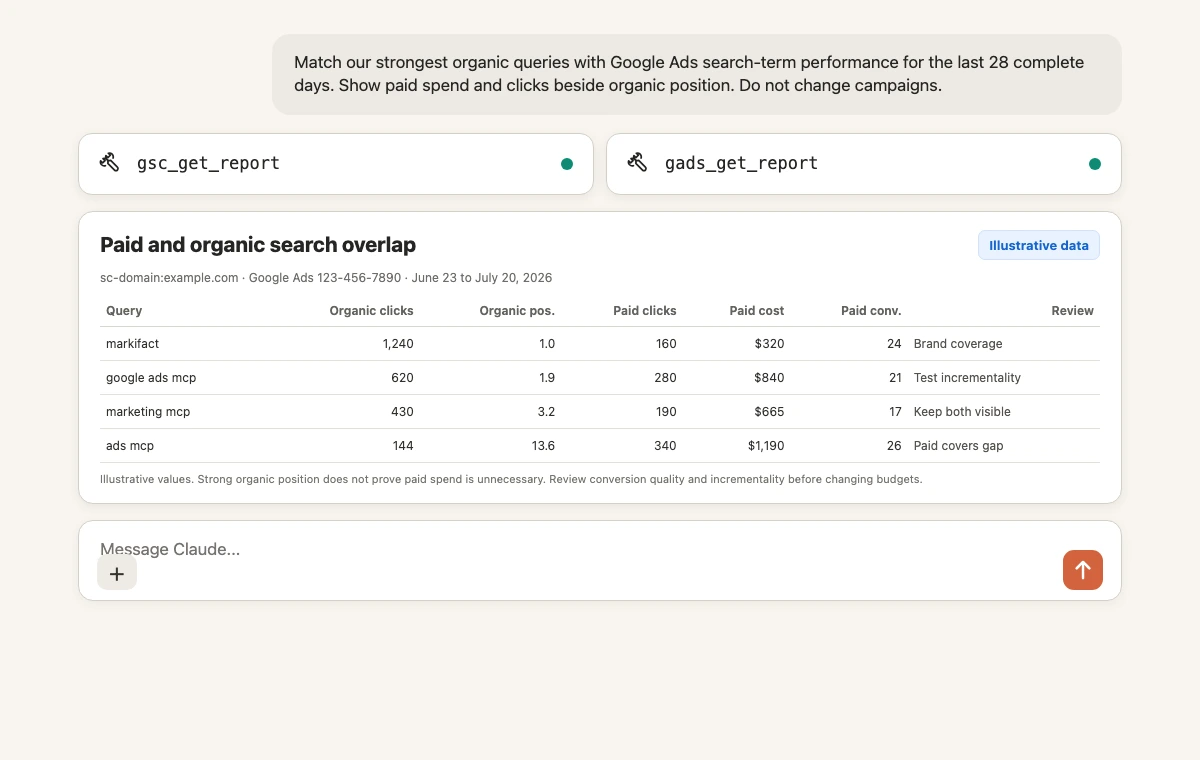Click organic position value 1.0
Image resolution: width=1200 pixels, height=760 pixels.
(547, 344)
